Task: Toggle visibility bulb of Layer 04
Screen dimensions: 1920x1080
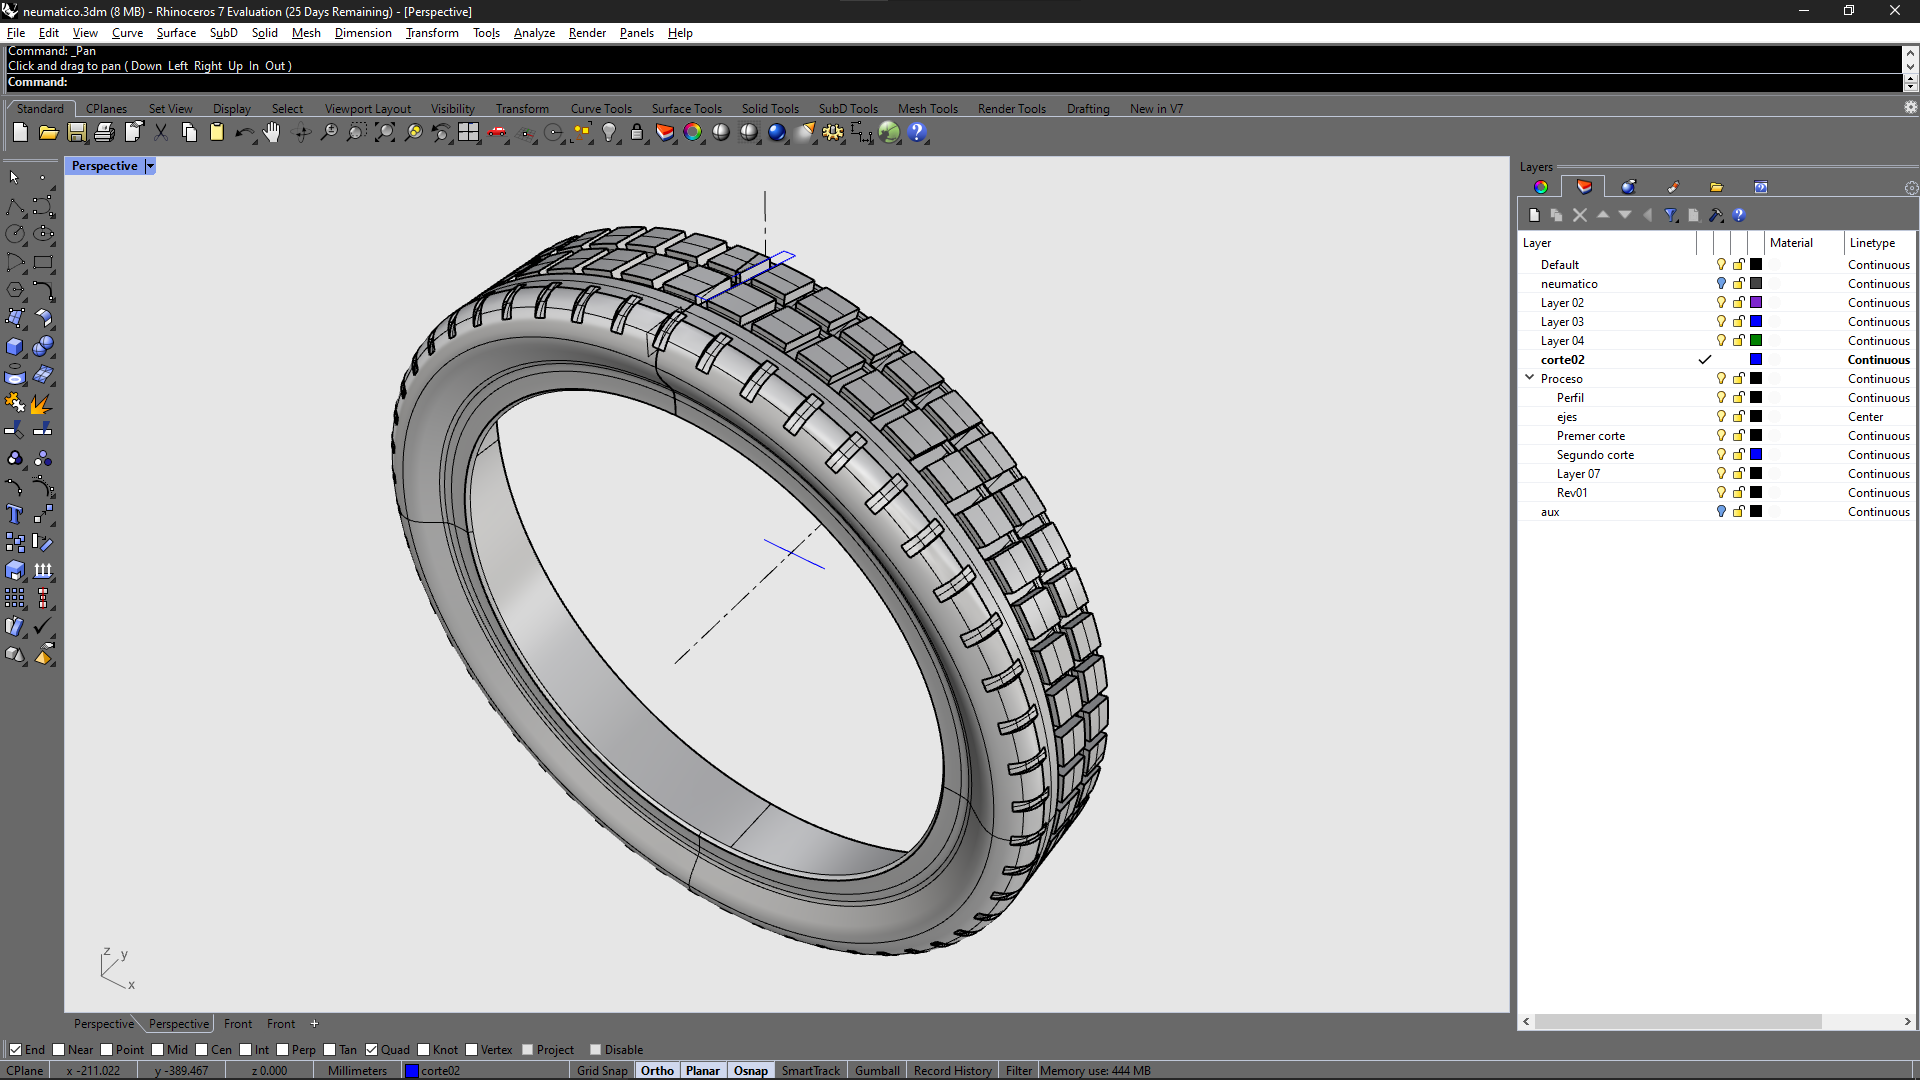Action: point(1721,341)
